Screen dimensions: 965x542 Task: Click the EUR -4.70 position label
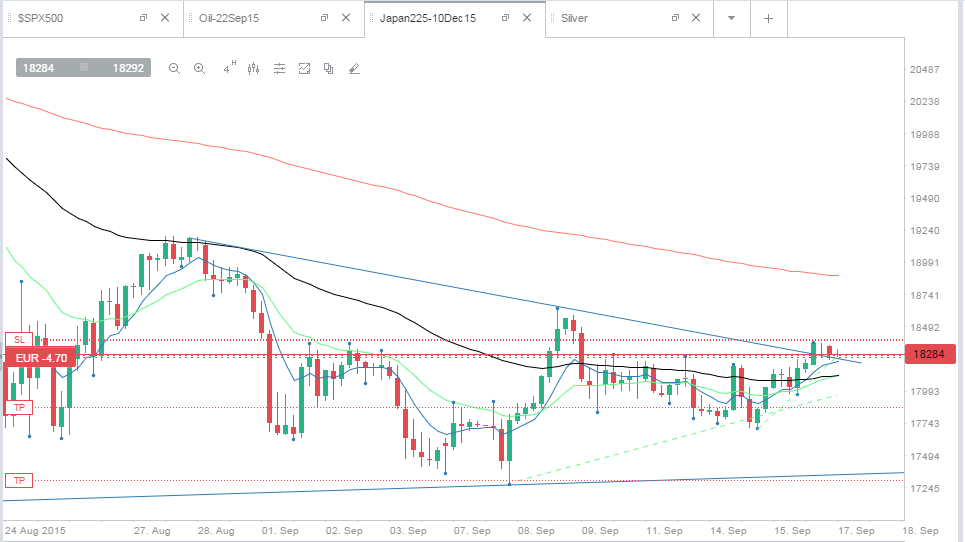click(41, 358)
